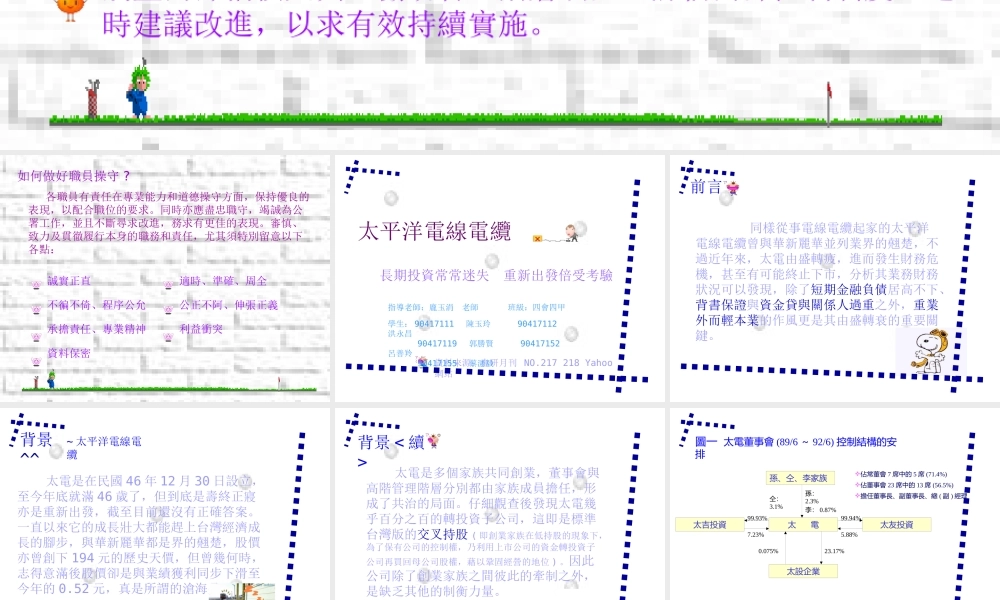Screen dimensions: 1000x600
Task: Click the 不偏不倚、程序公允 bullet
Action: tap(96, 305)
